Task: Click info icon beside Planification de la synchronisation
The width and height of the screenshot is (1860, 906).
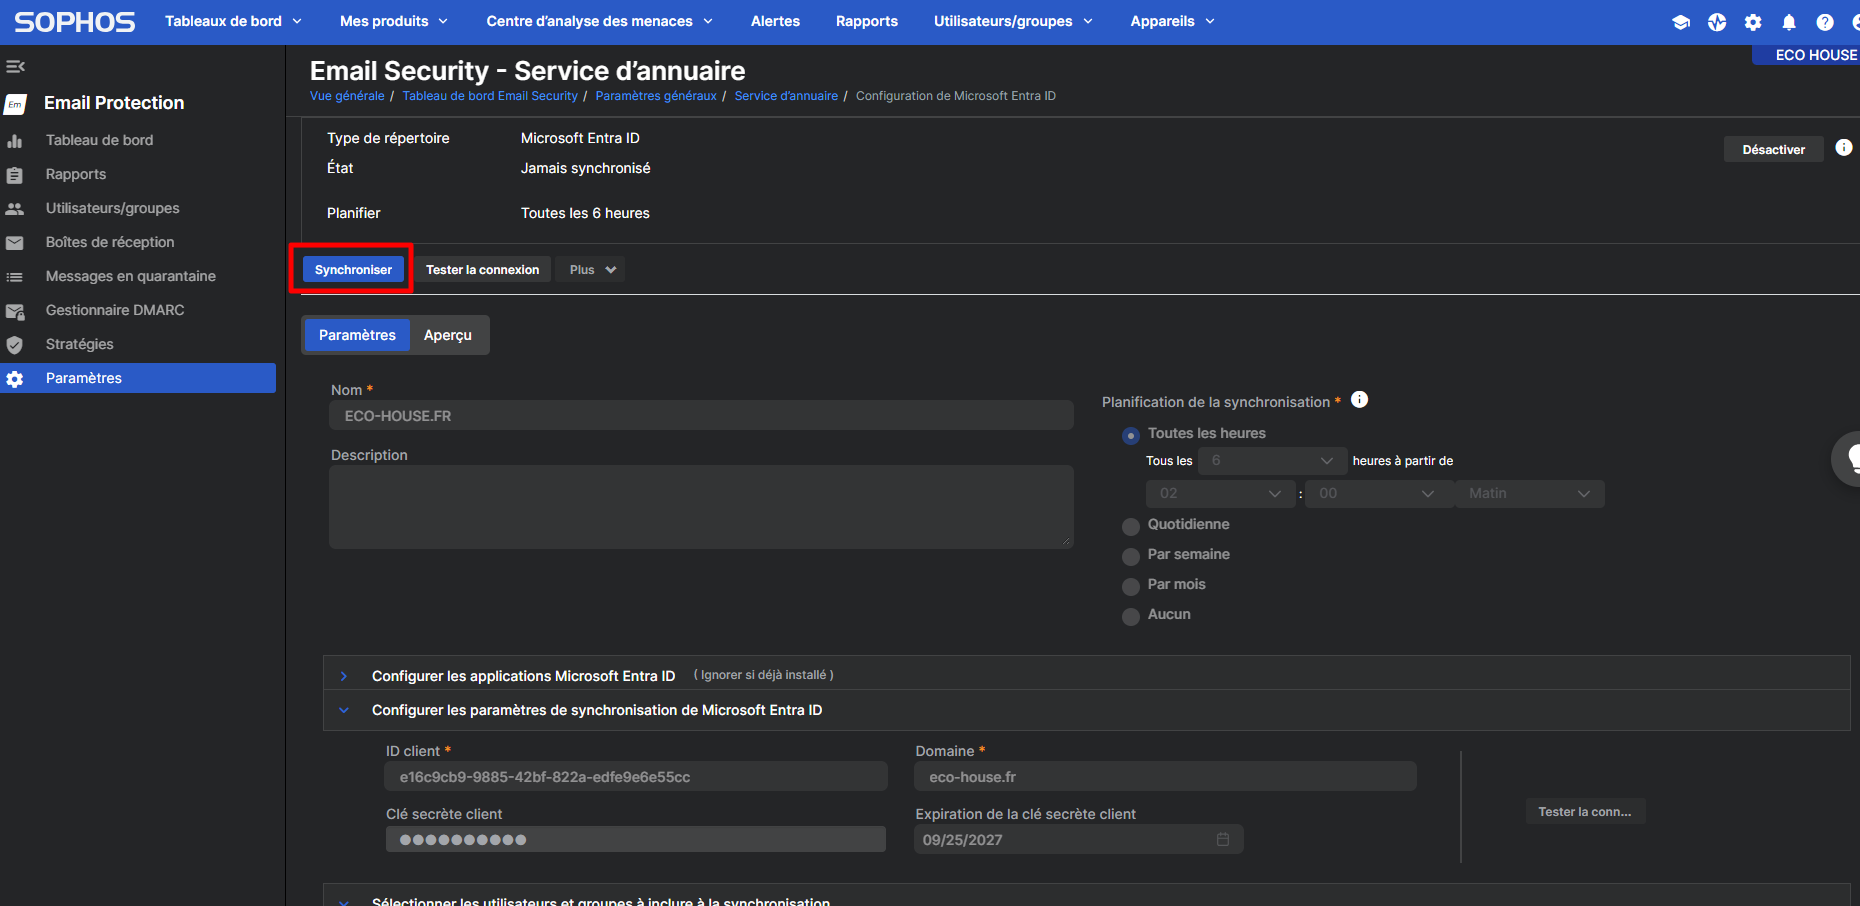Action: pos(1359,400)
